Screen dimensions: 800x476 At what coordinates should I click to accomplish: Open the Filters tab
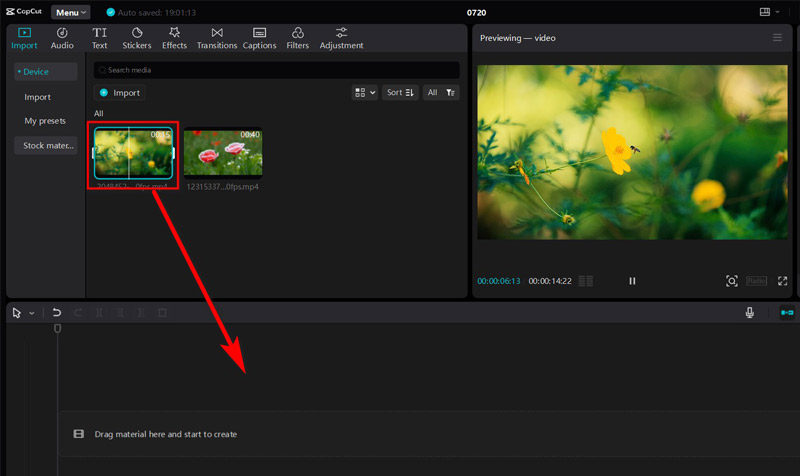(297, 39)
